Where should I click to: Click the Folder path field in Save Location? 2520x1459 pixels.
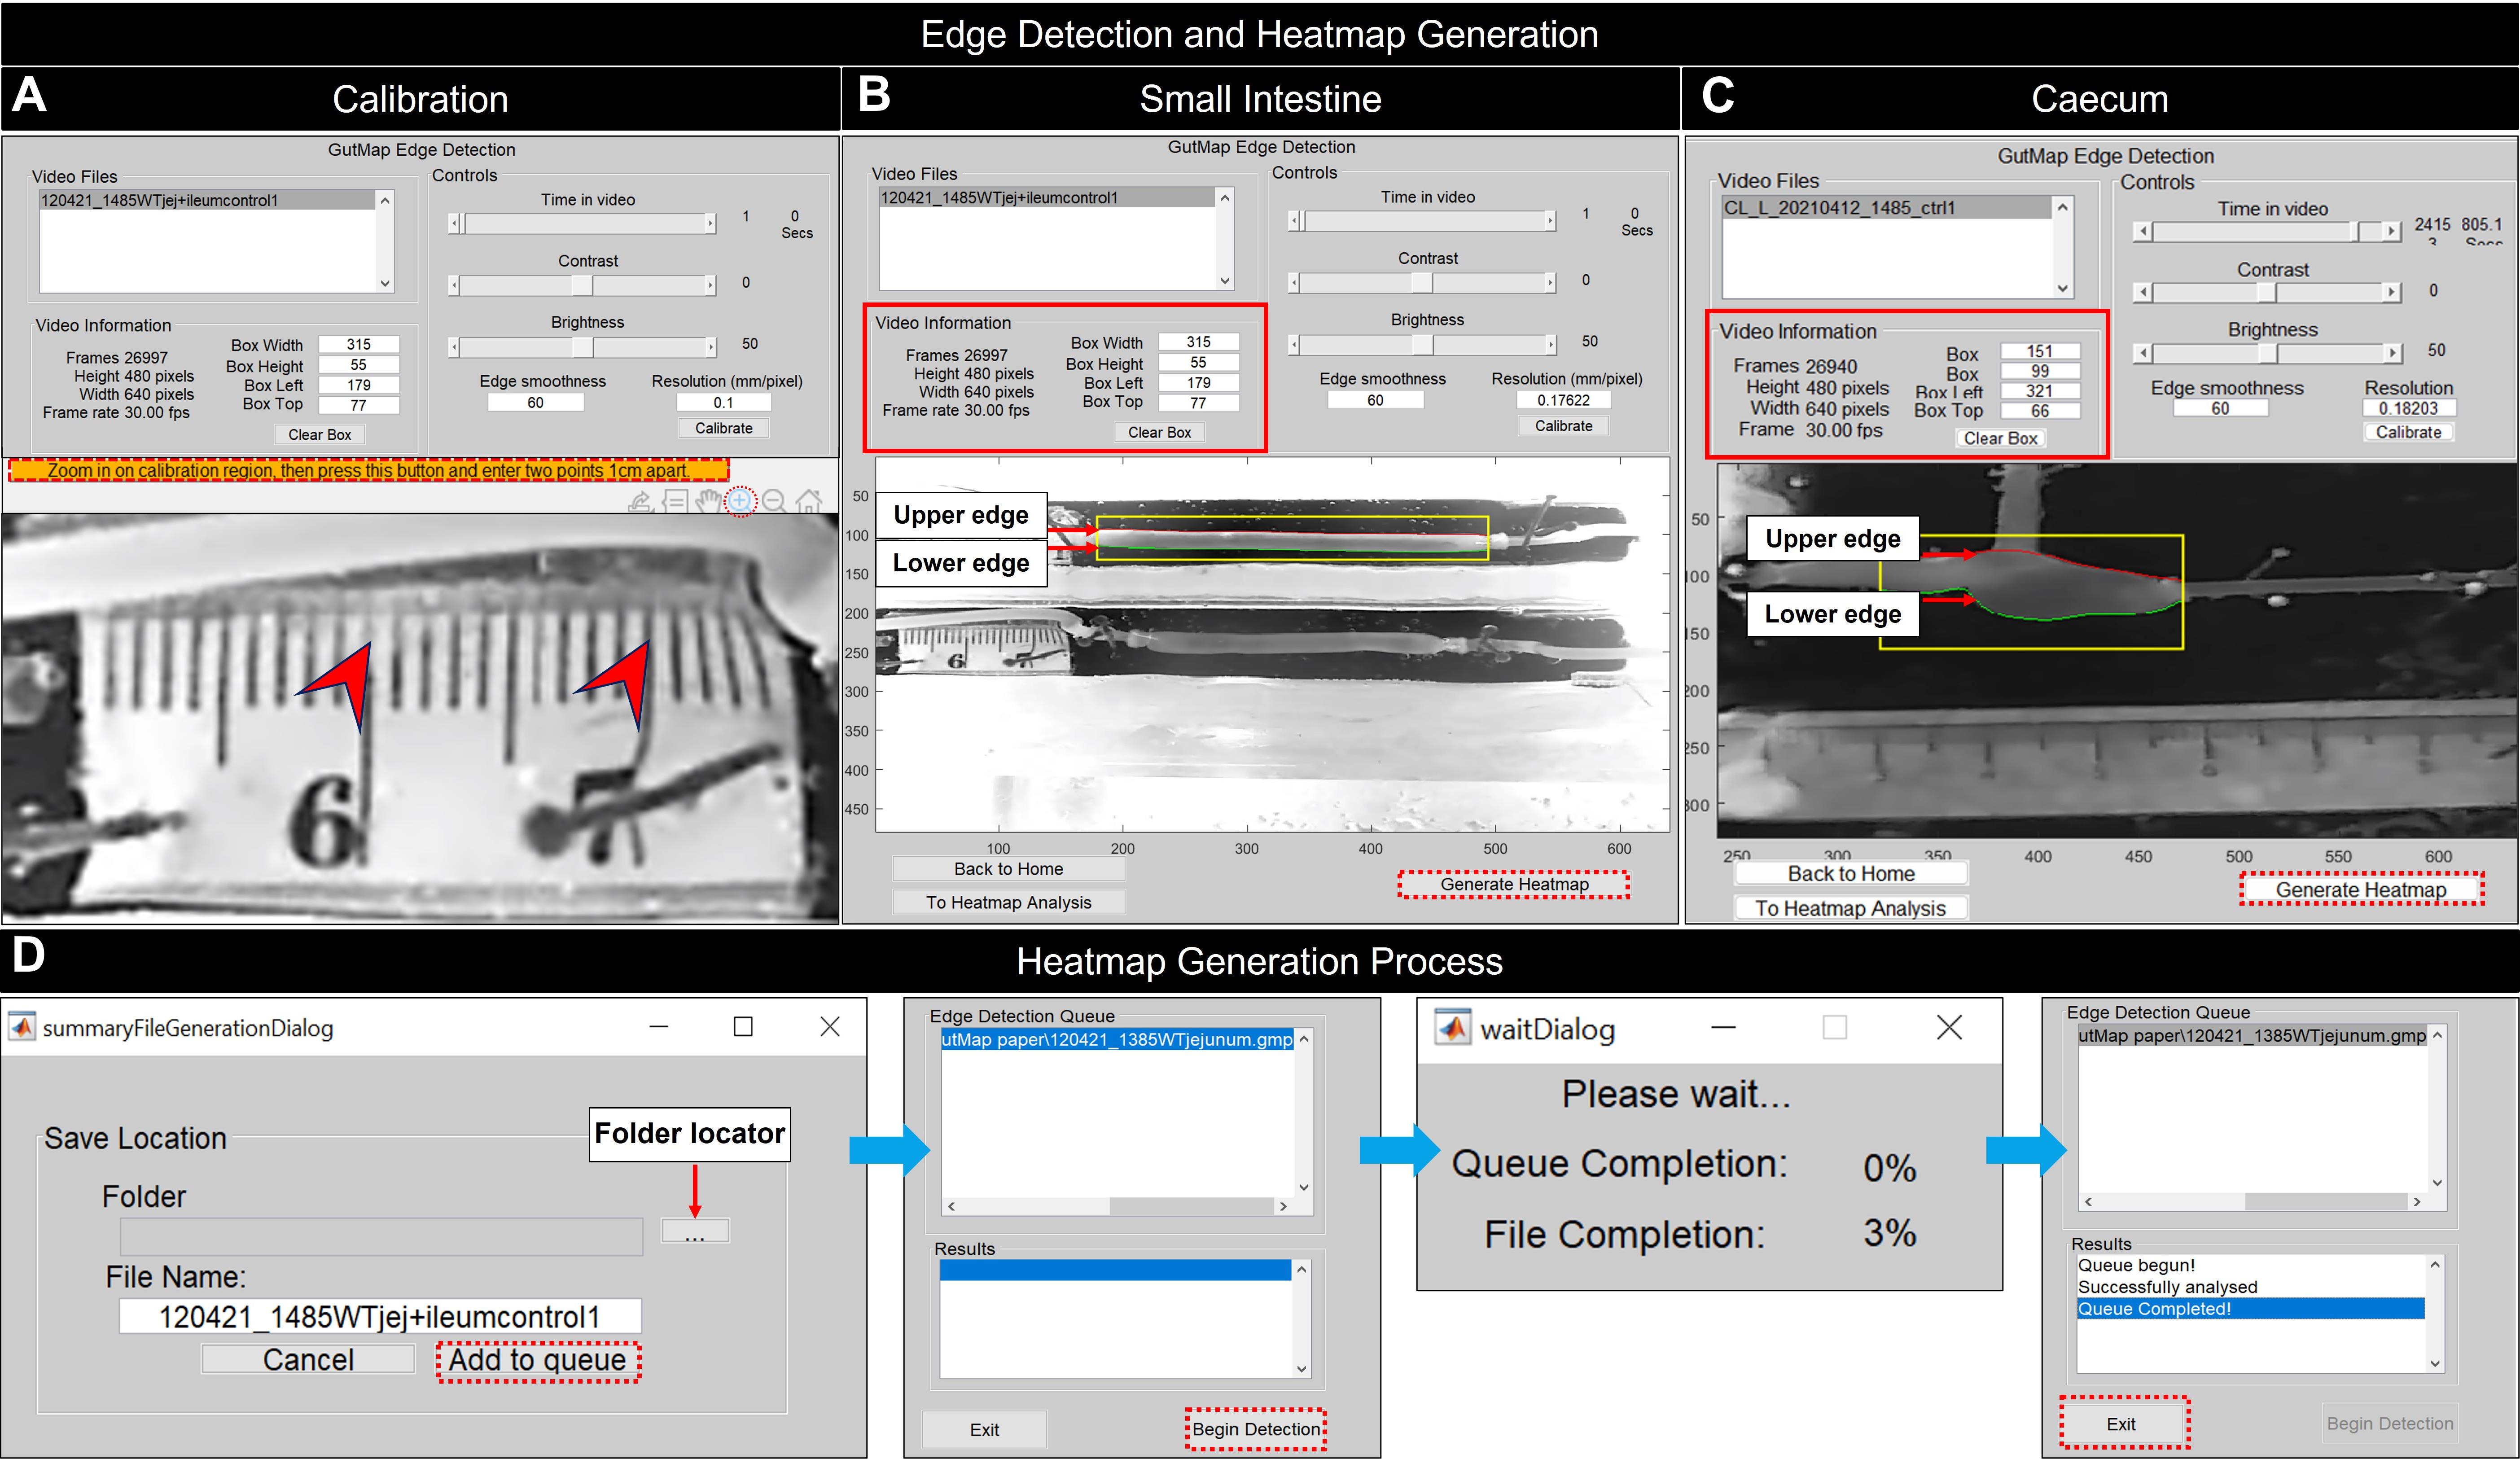click(x=381, y=1237)
